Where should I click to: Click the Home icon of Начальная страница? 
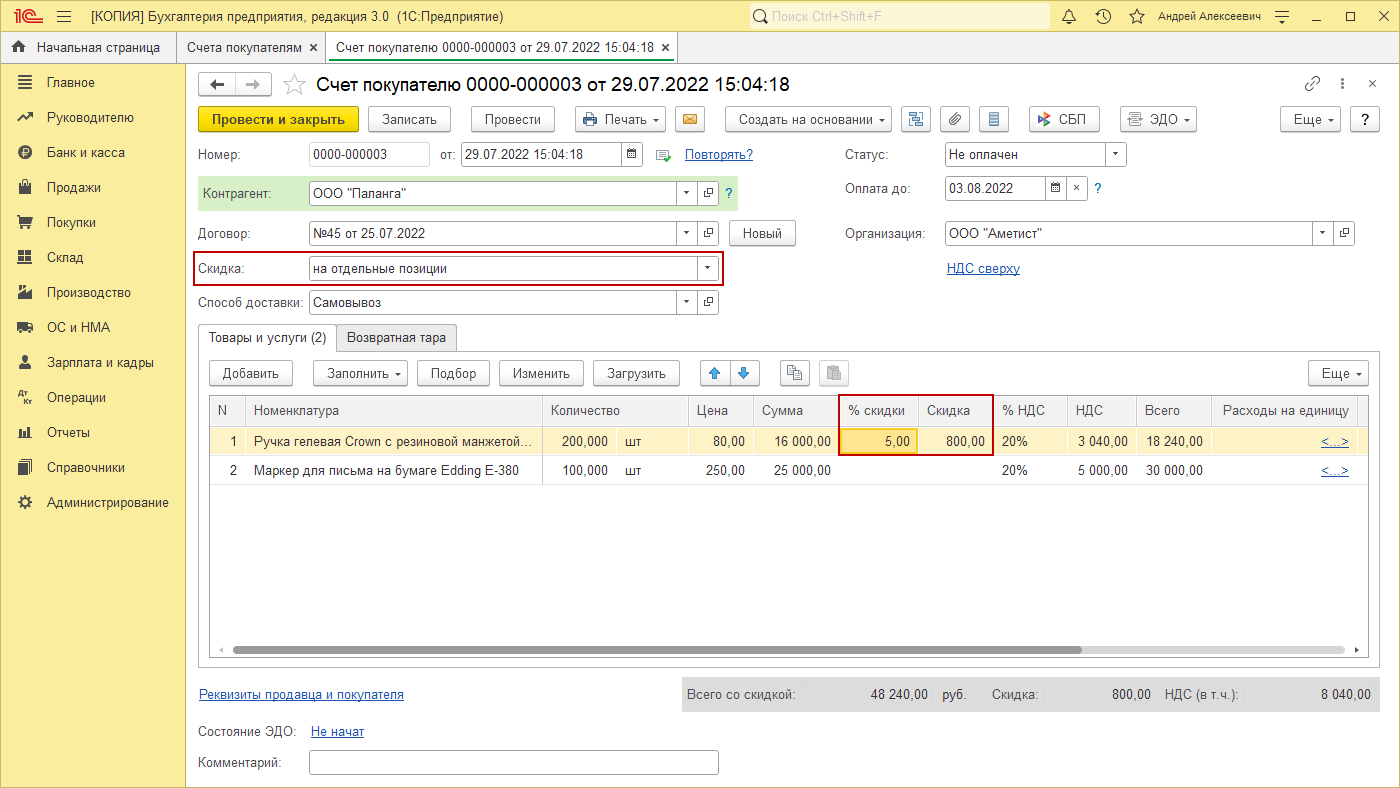(x=18, y=47)
